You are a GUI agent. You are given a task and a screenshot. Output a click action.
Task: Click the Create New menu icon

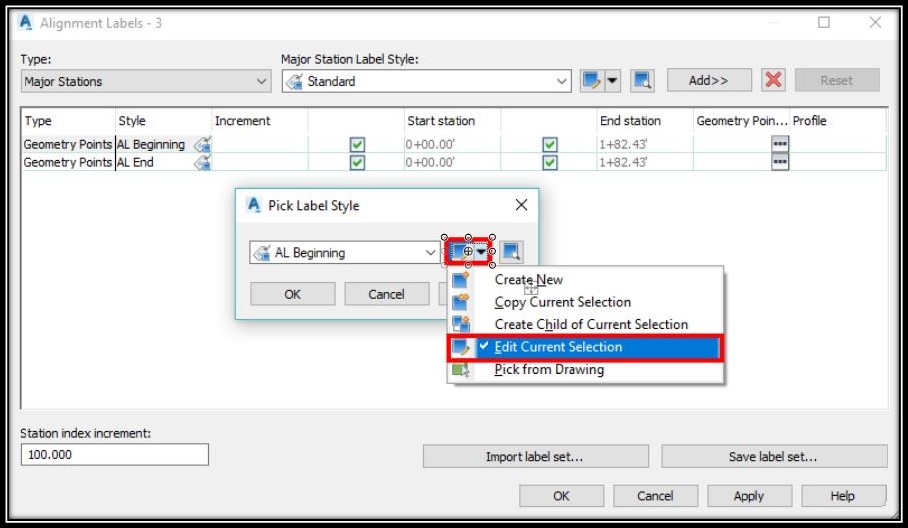click(461, 280)
